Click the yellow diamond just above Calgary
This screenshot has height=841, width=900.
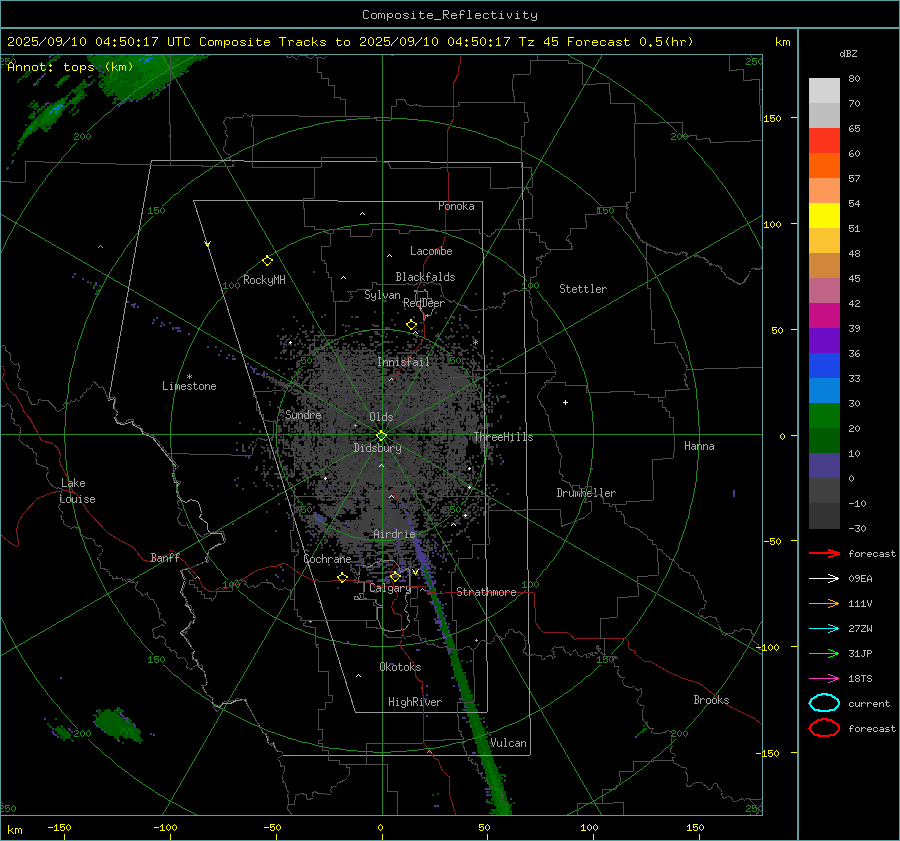(x=395, y=576)
